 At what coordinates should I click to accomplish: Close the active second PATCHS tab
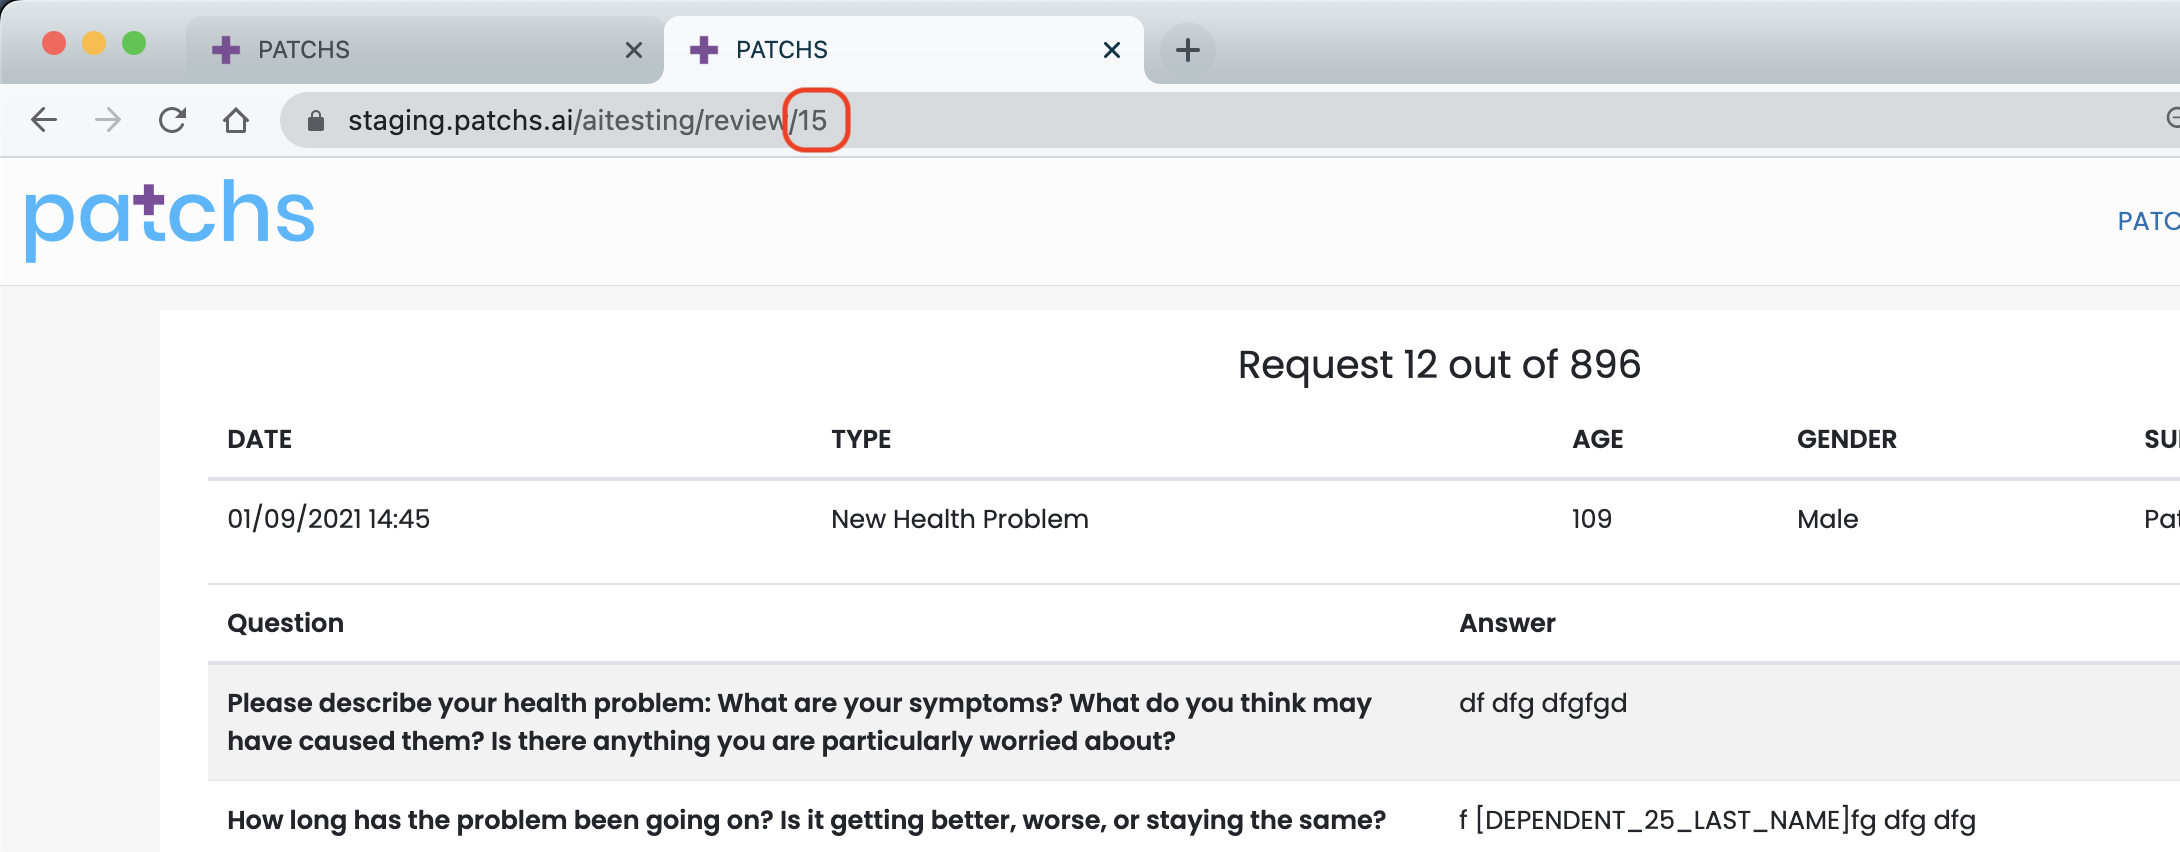tap(1111, 50)
